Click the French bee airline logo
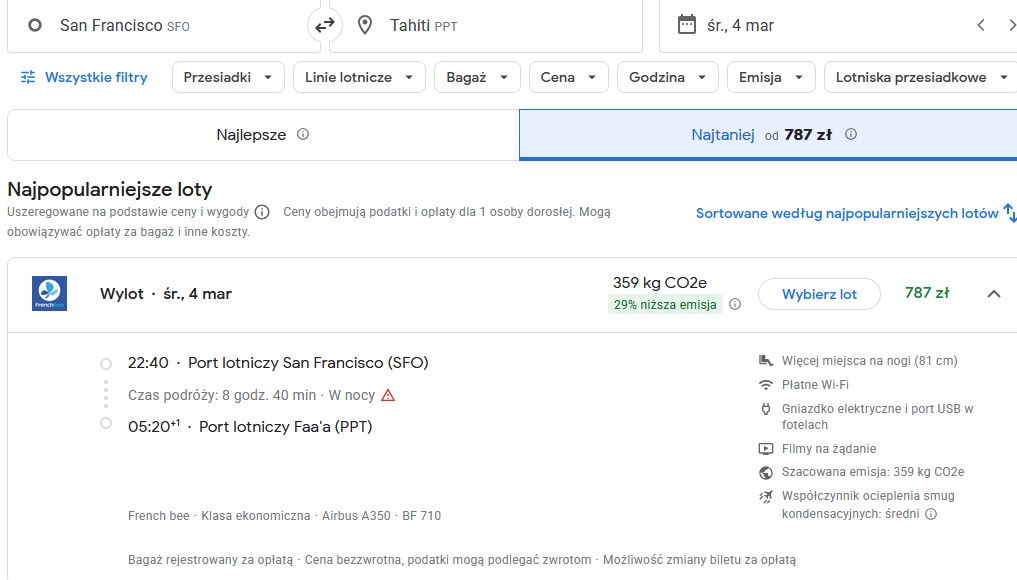 [49, 293]
